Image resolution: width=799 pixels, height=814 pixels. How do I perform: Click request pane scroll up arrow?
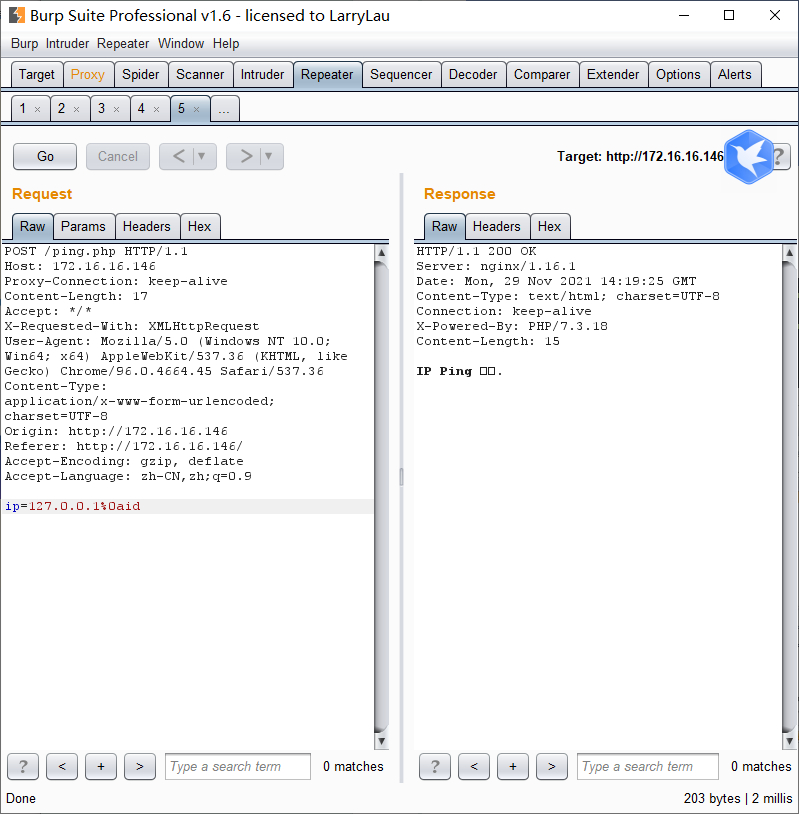tap(381, 253)
